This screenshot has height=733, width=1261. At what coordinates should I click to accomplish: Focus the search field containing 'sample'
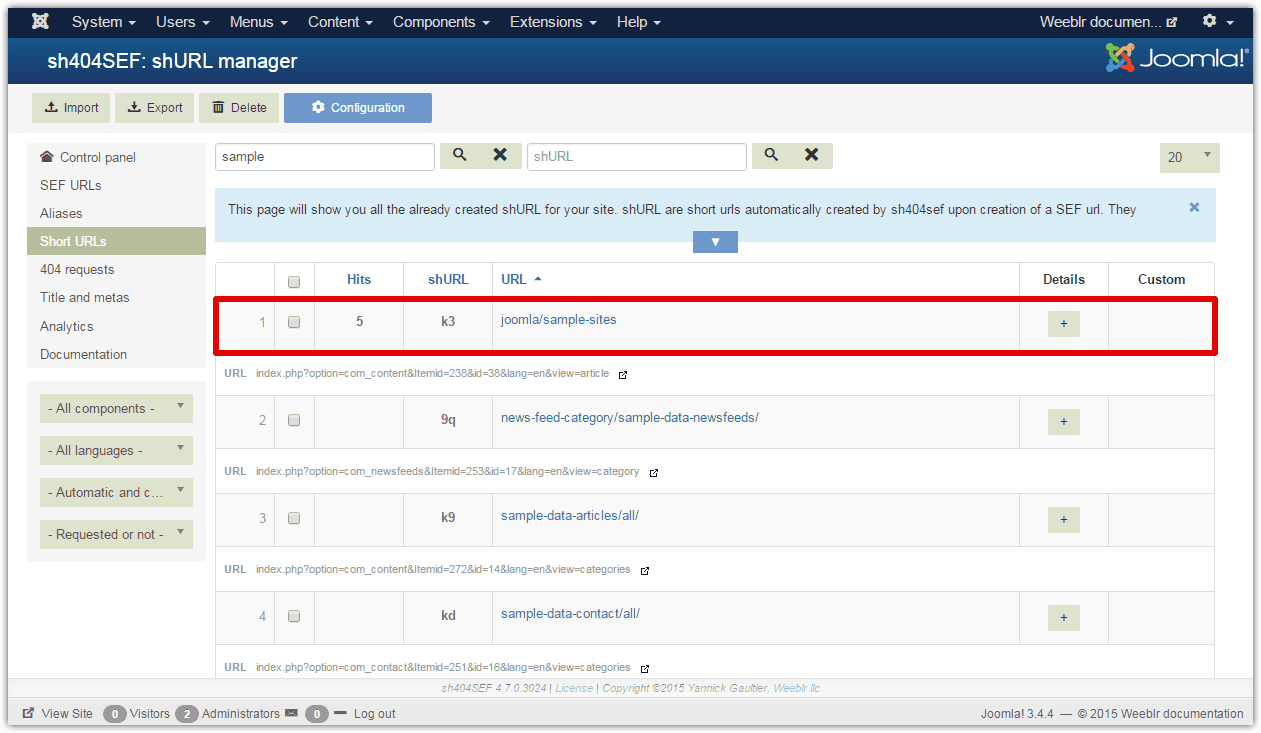coord(325,157)
